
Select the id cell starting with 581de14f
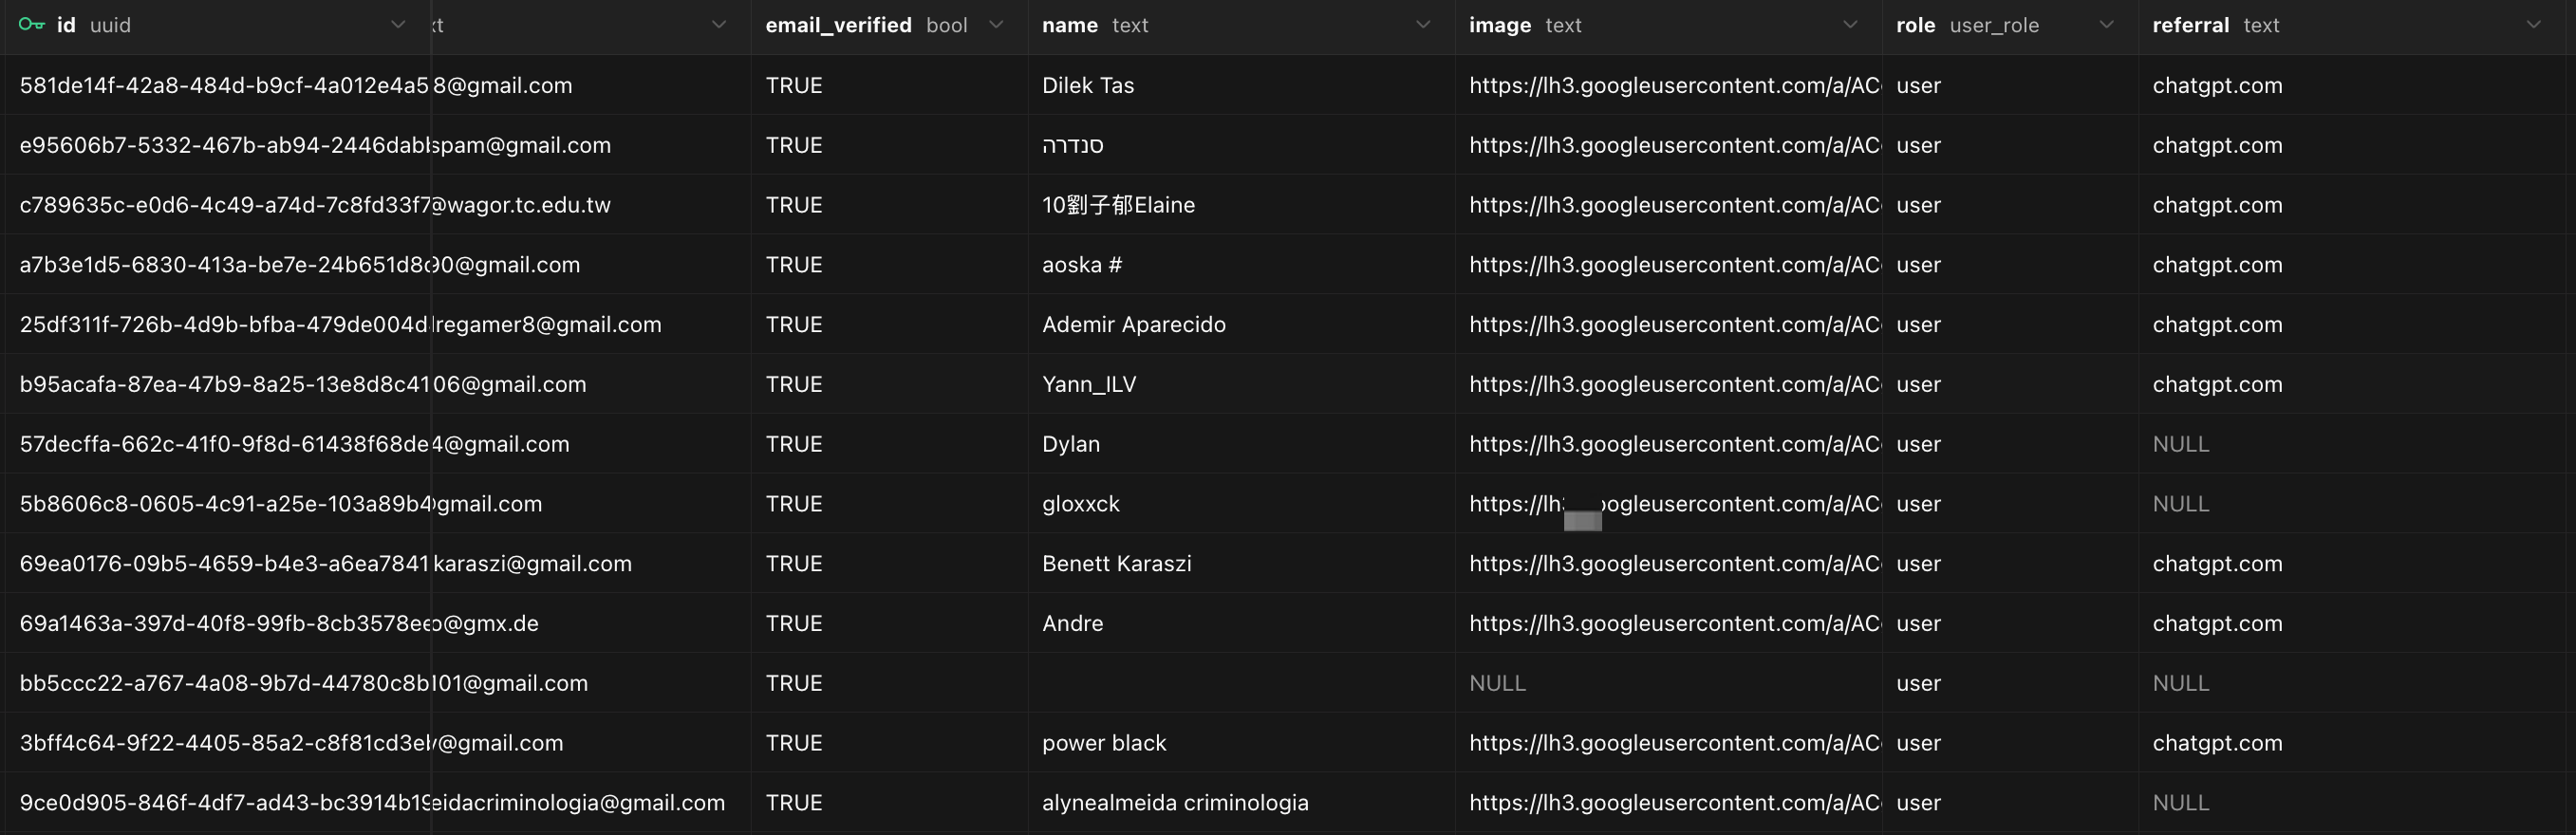[223, 85]
